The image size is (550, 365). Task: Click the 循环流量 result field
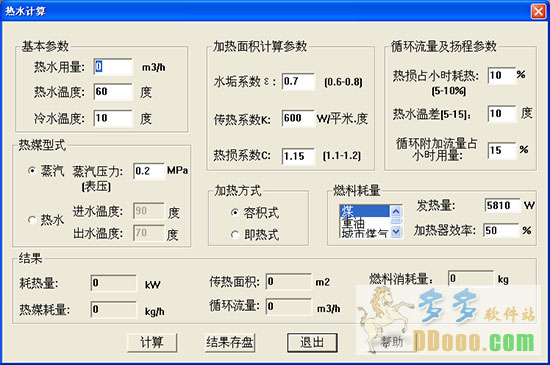[289, 307]
